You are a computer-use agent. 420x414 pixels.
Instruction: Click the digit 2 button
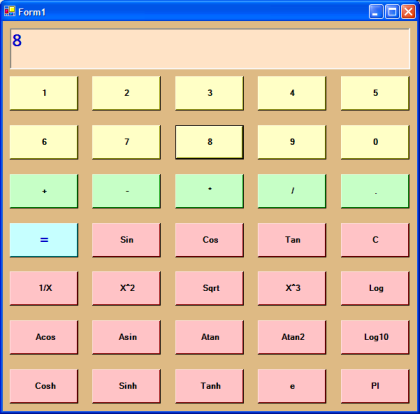tap(126, 93)
